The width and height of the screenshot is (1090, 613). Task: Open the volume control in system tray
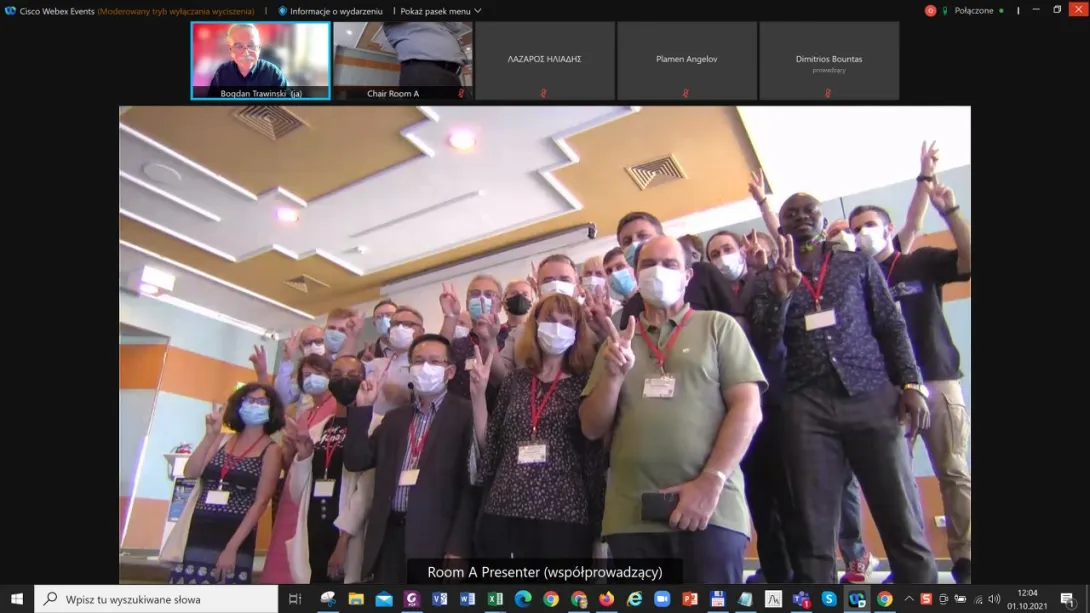pyautogui.click(x=994, y=599)
